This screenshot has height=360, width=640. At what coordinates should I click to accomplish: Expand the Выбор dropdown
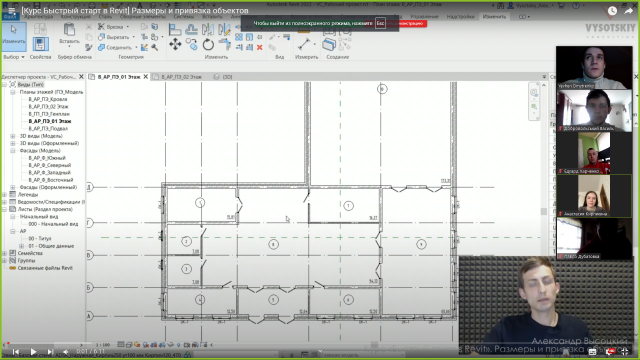click(14, 57)
